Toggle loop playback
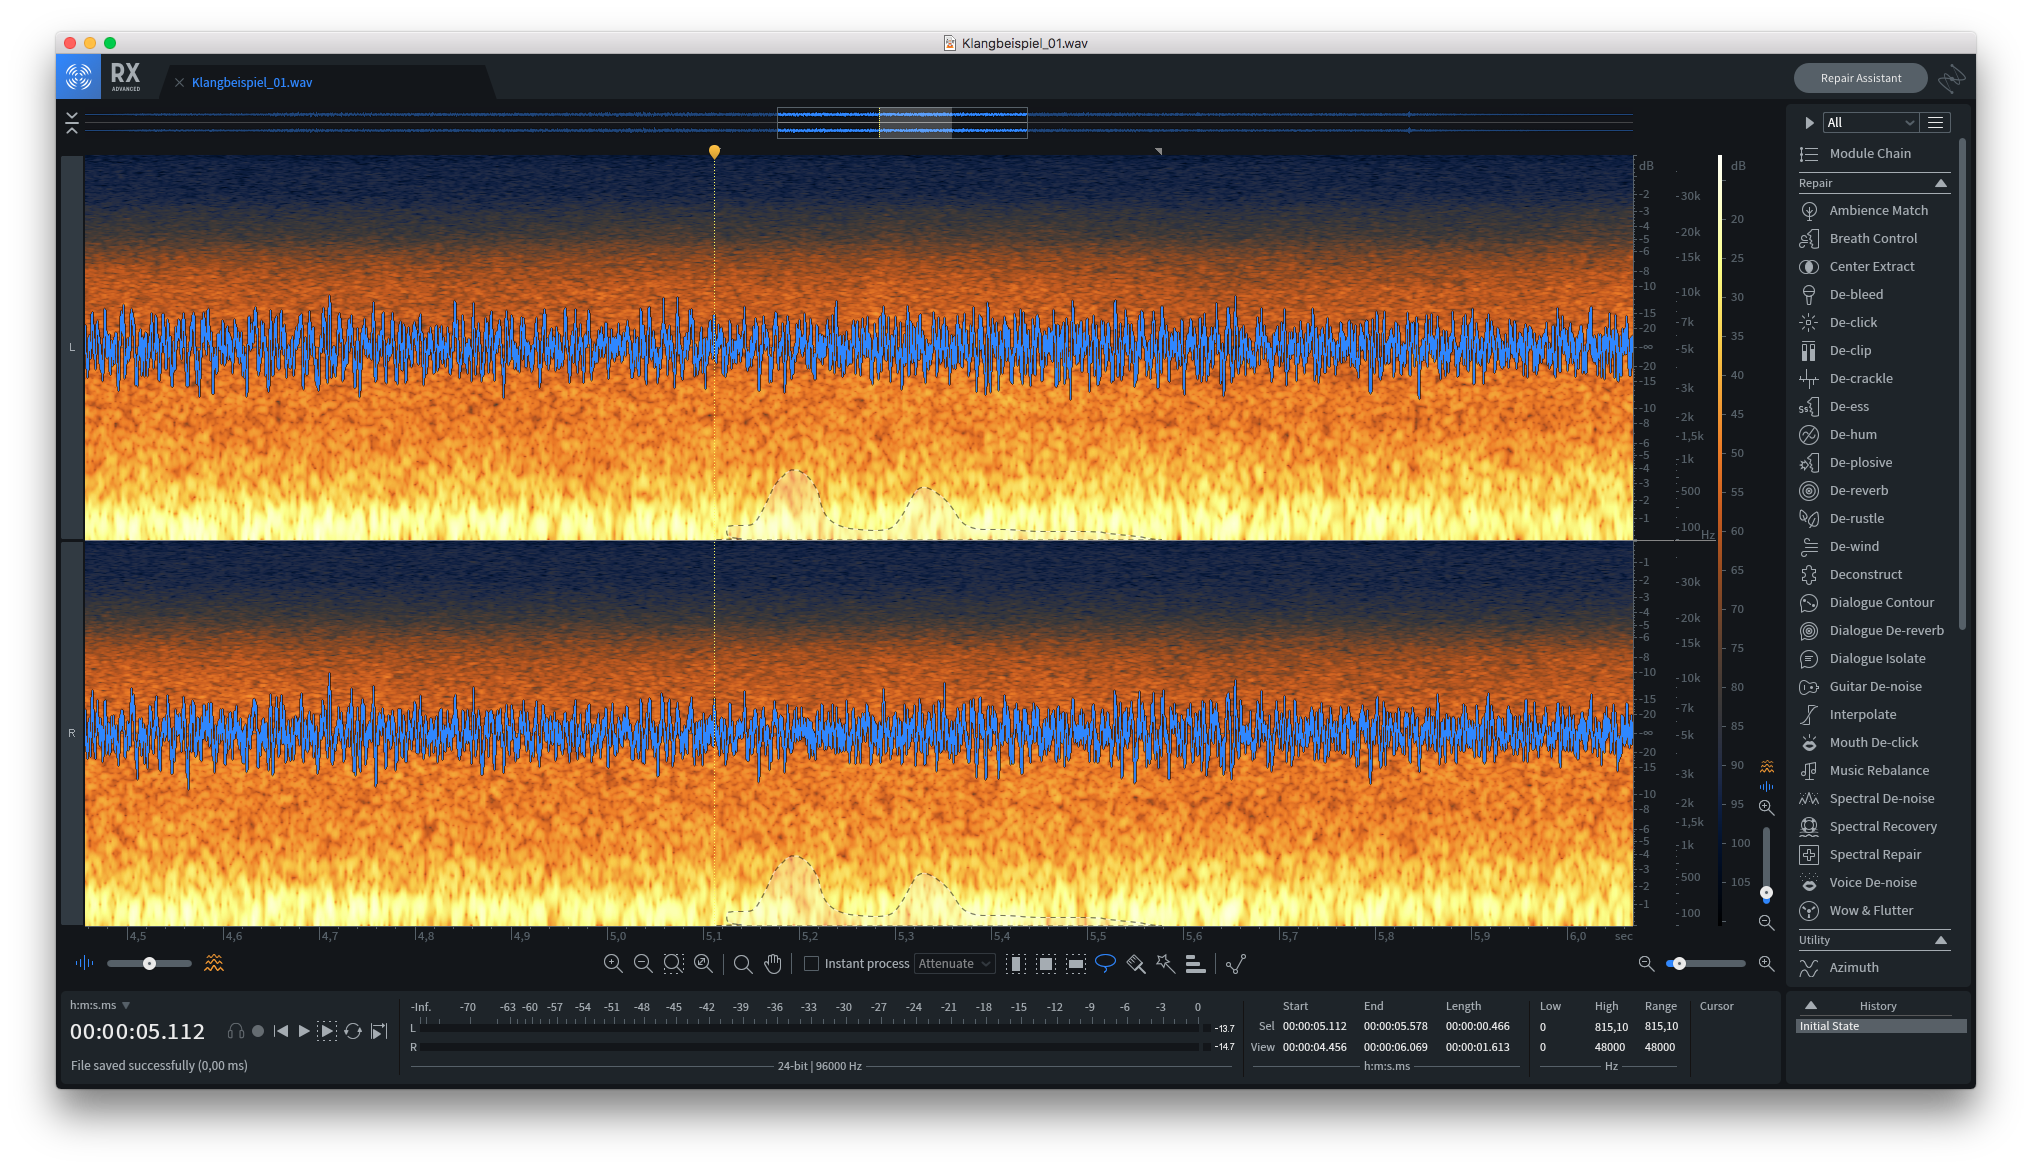This screenshot has height=1169, width=2032. 353,1031
